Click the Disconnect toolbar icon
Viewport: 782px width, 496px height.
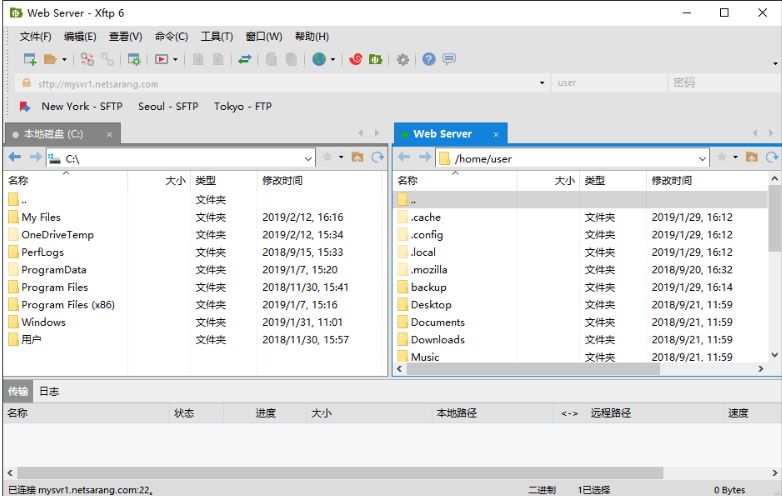point(87,59)
